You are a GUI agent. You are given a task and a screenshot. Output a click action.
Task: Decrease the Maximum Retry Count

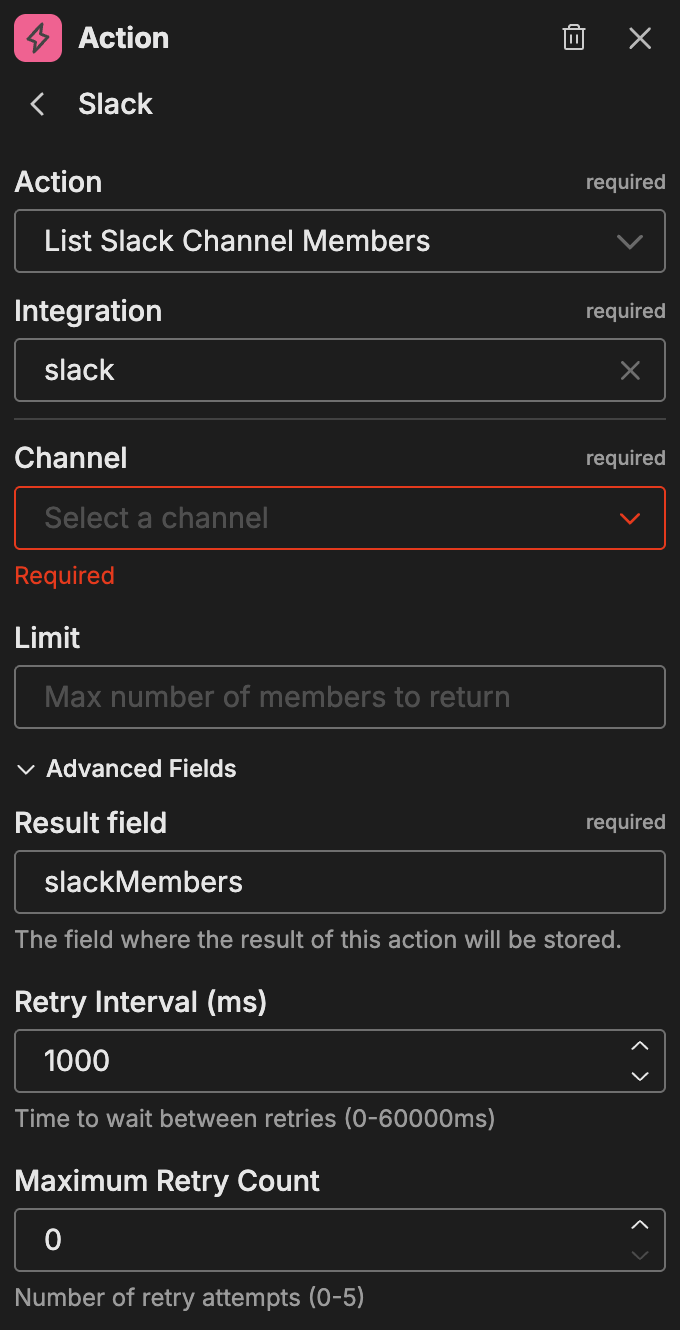[640, 1255]
